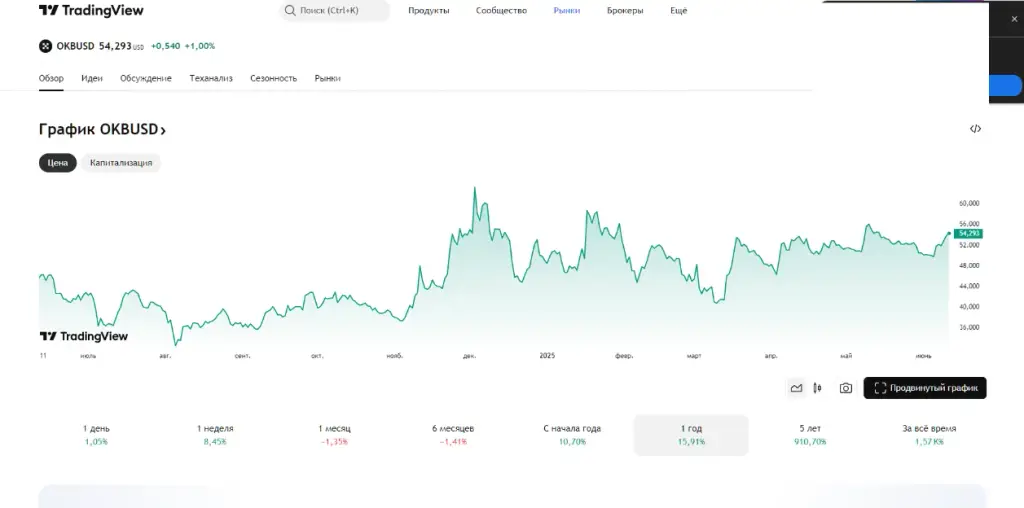Screen dimensions: 1024x508
Task: Click the OKBUSD ticker text
Action: pyautogui.click(x=75, y=46)
